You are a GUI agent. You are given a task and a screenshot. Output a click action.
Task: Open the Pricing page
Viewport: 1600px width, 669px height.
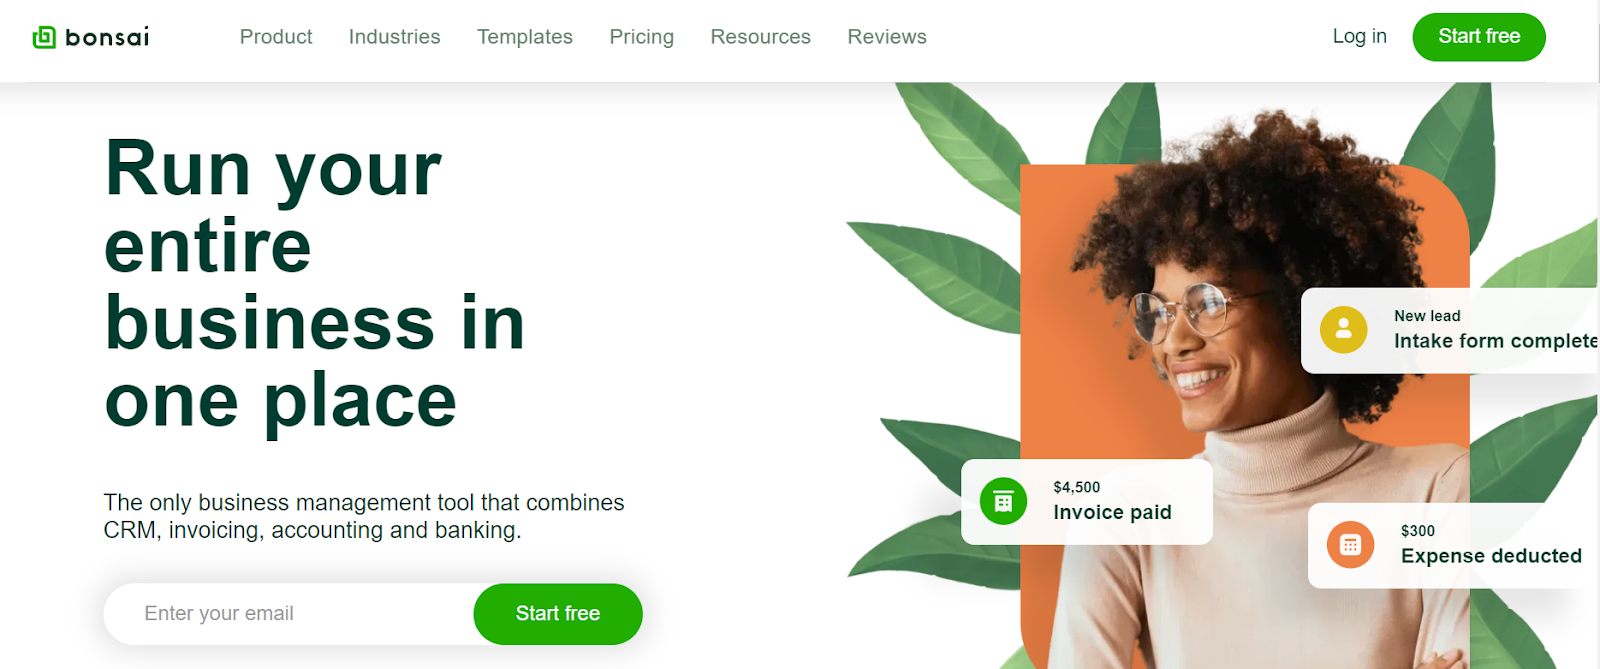[x=642, y=37]
